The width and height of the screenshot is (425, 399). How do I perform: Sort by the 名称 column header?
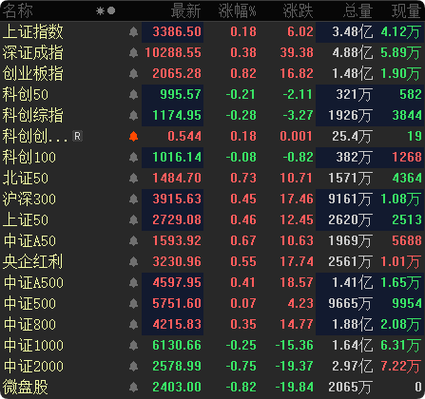[x=18, y=11]
